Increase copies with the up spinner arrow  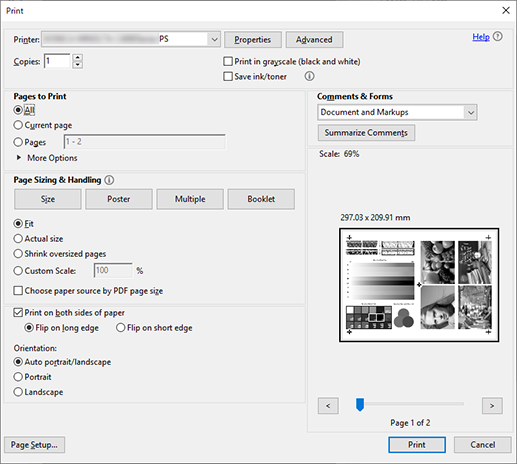[77, 57]
